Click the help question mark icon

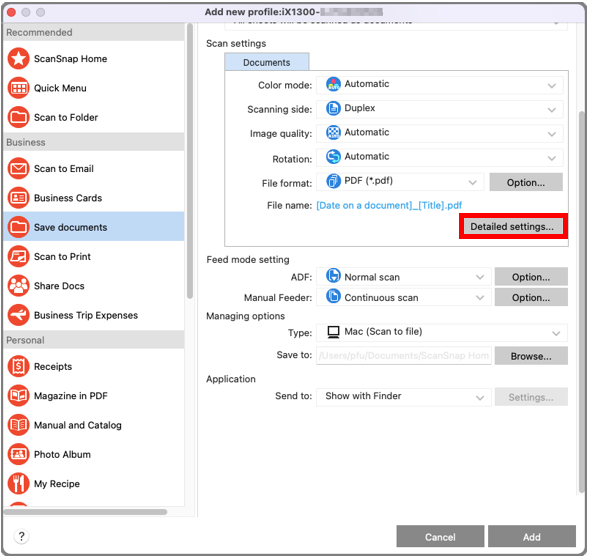(21, 536)
